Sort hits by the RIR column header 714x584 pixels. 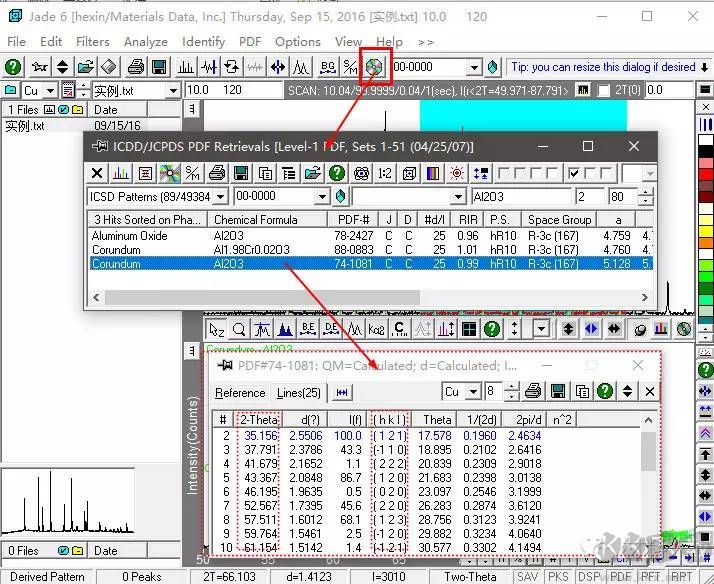468,220
